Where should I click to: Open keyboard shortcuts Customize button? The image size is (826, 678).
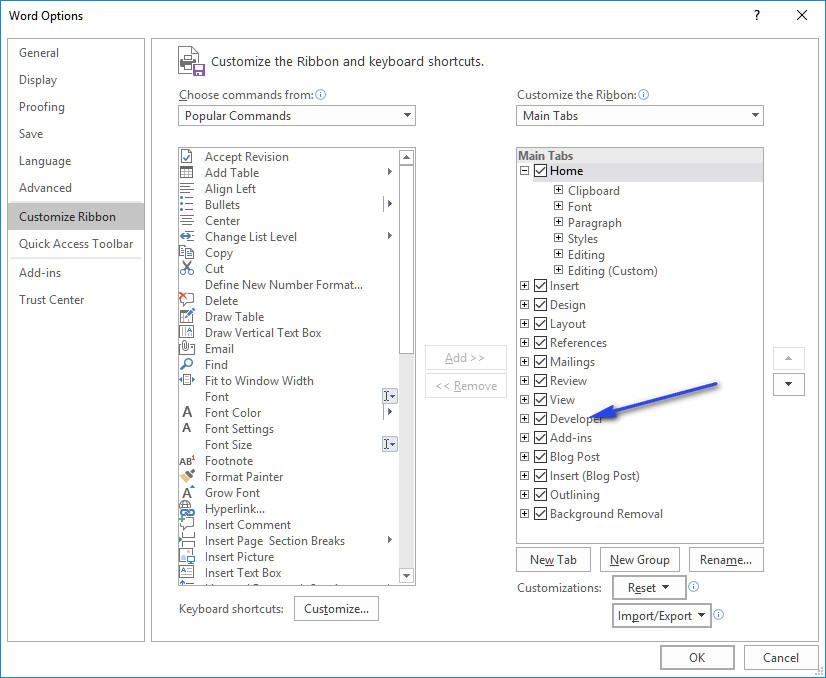tap(336, 608)
